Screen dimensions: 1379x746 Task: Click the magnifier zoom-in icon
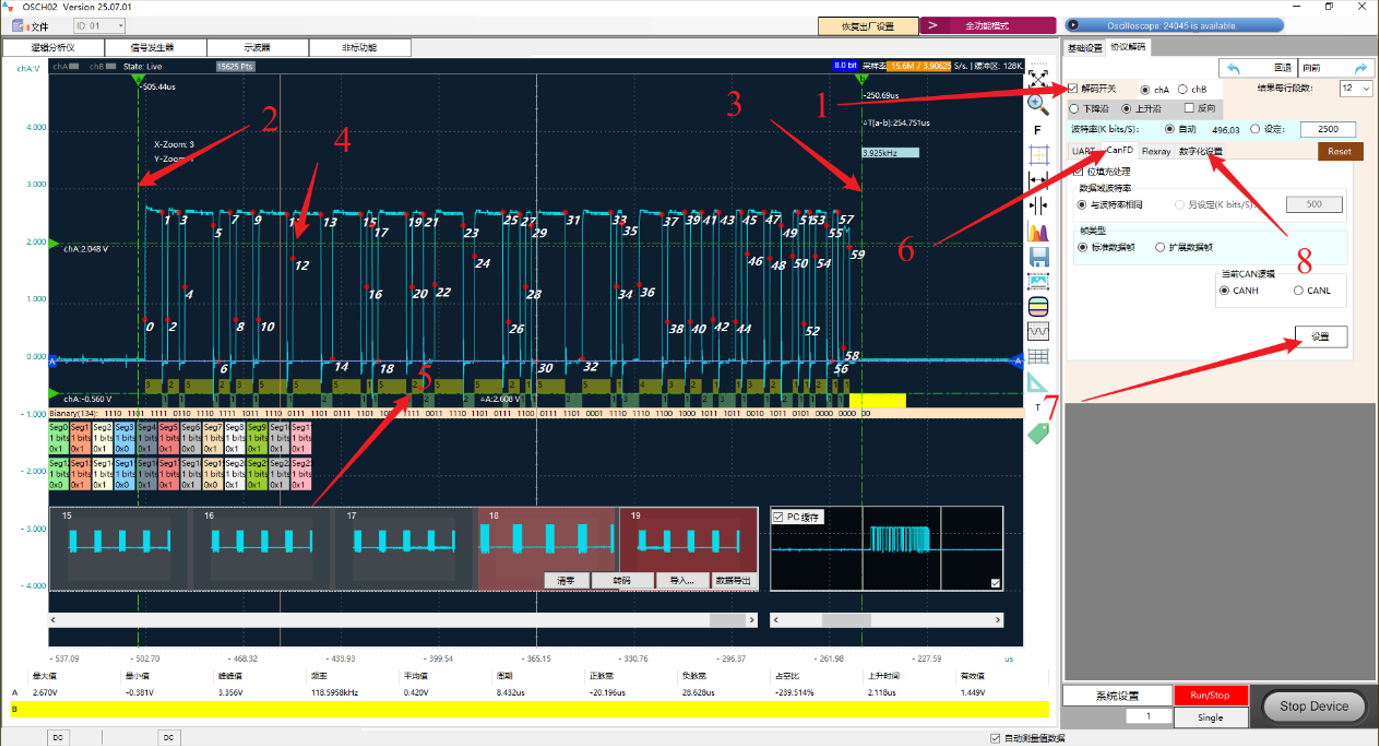[x=1038, y=102]
